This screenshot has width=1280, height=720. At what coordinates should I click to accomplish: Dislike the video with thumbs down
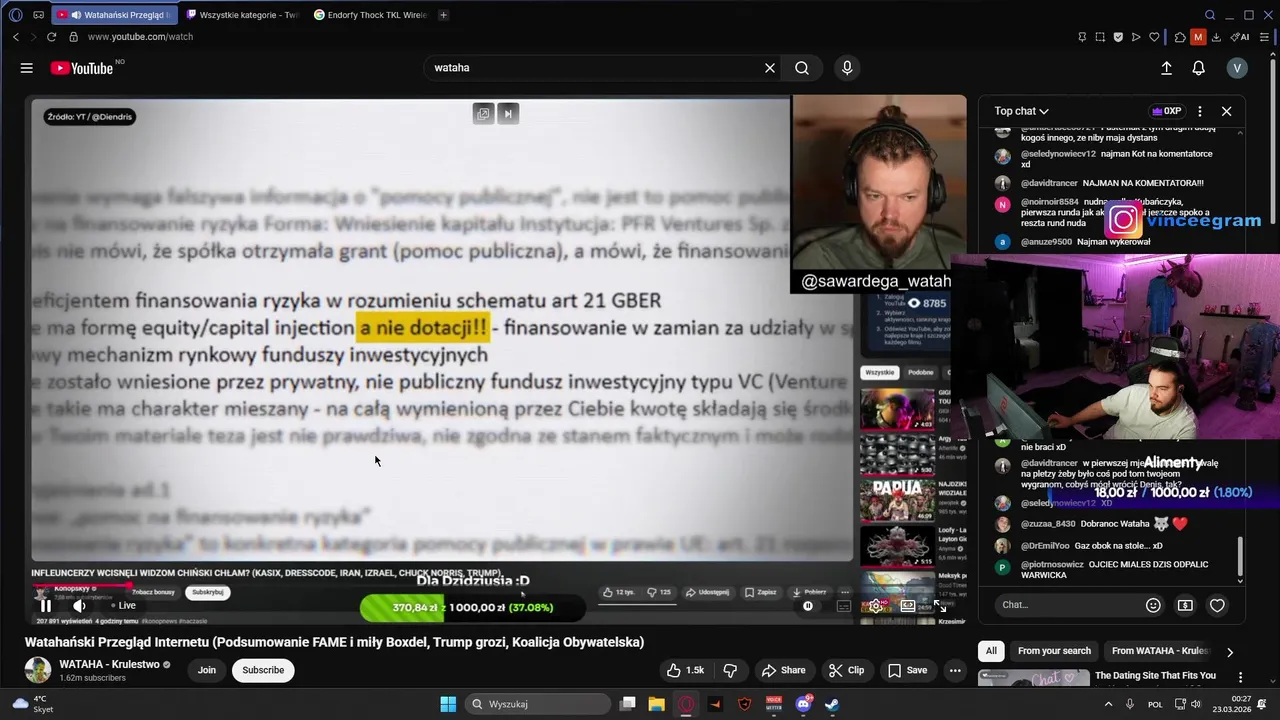click(730, 670)
